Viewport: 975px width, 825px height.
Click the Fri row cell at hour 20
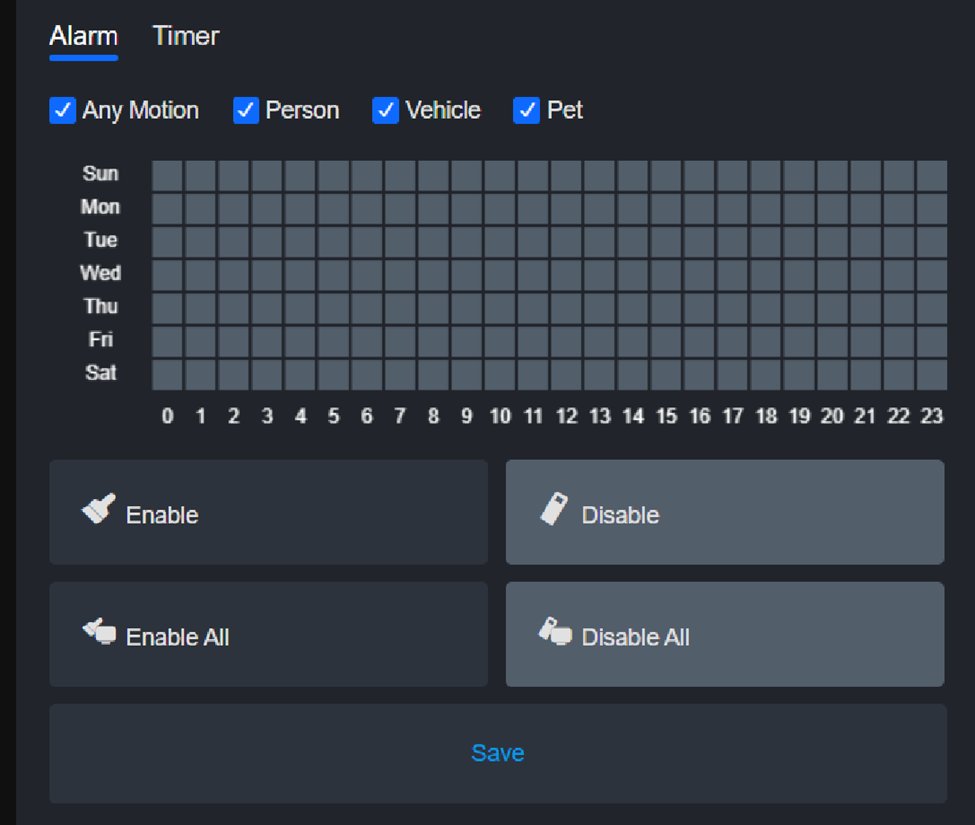click(x=832, y=342)
